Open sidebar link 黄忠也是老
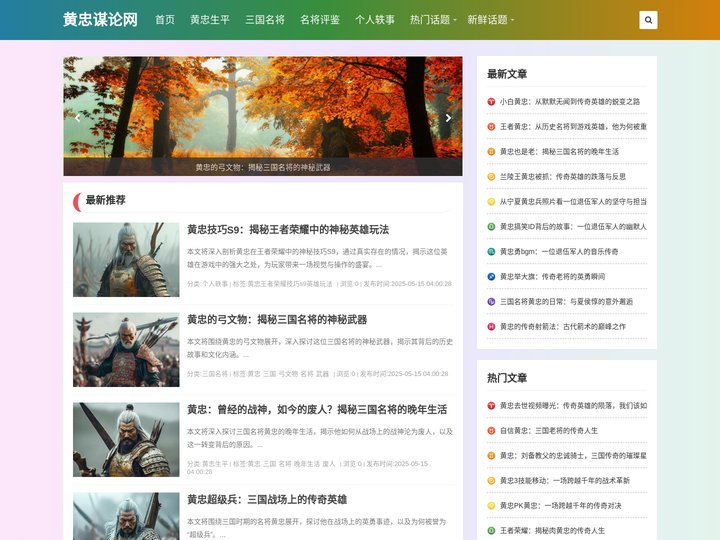 [x=559, y=152]
